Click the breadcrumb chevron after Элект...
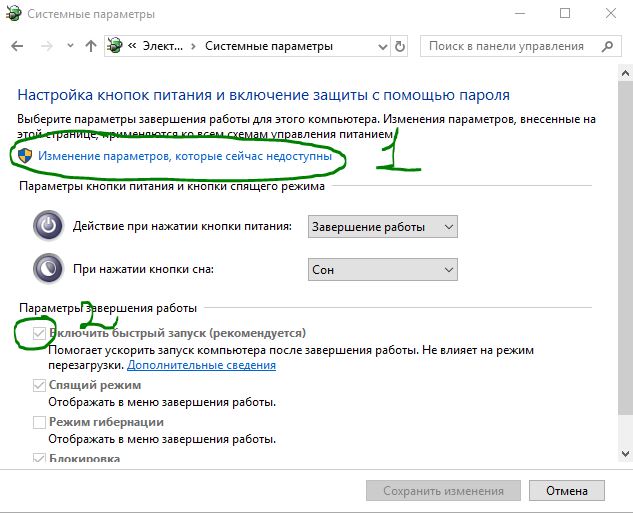Image resolution: width=633 pixels, height=513 pixels. coord(194,46)
